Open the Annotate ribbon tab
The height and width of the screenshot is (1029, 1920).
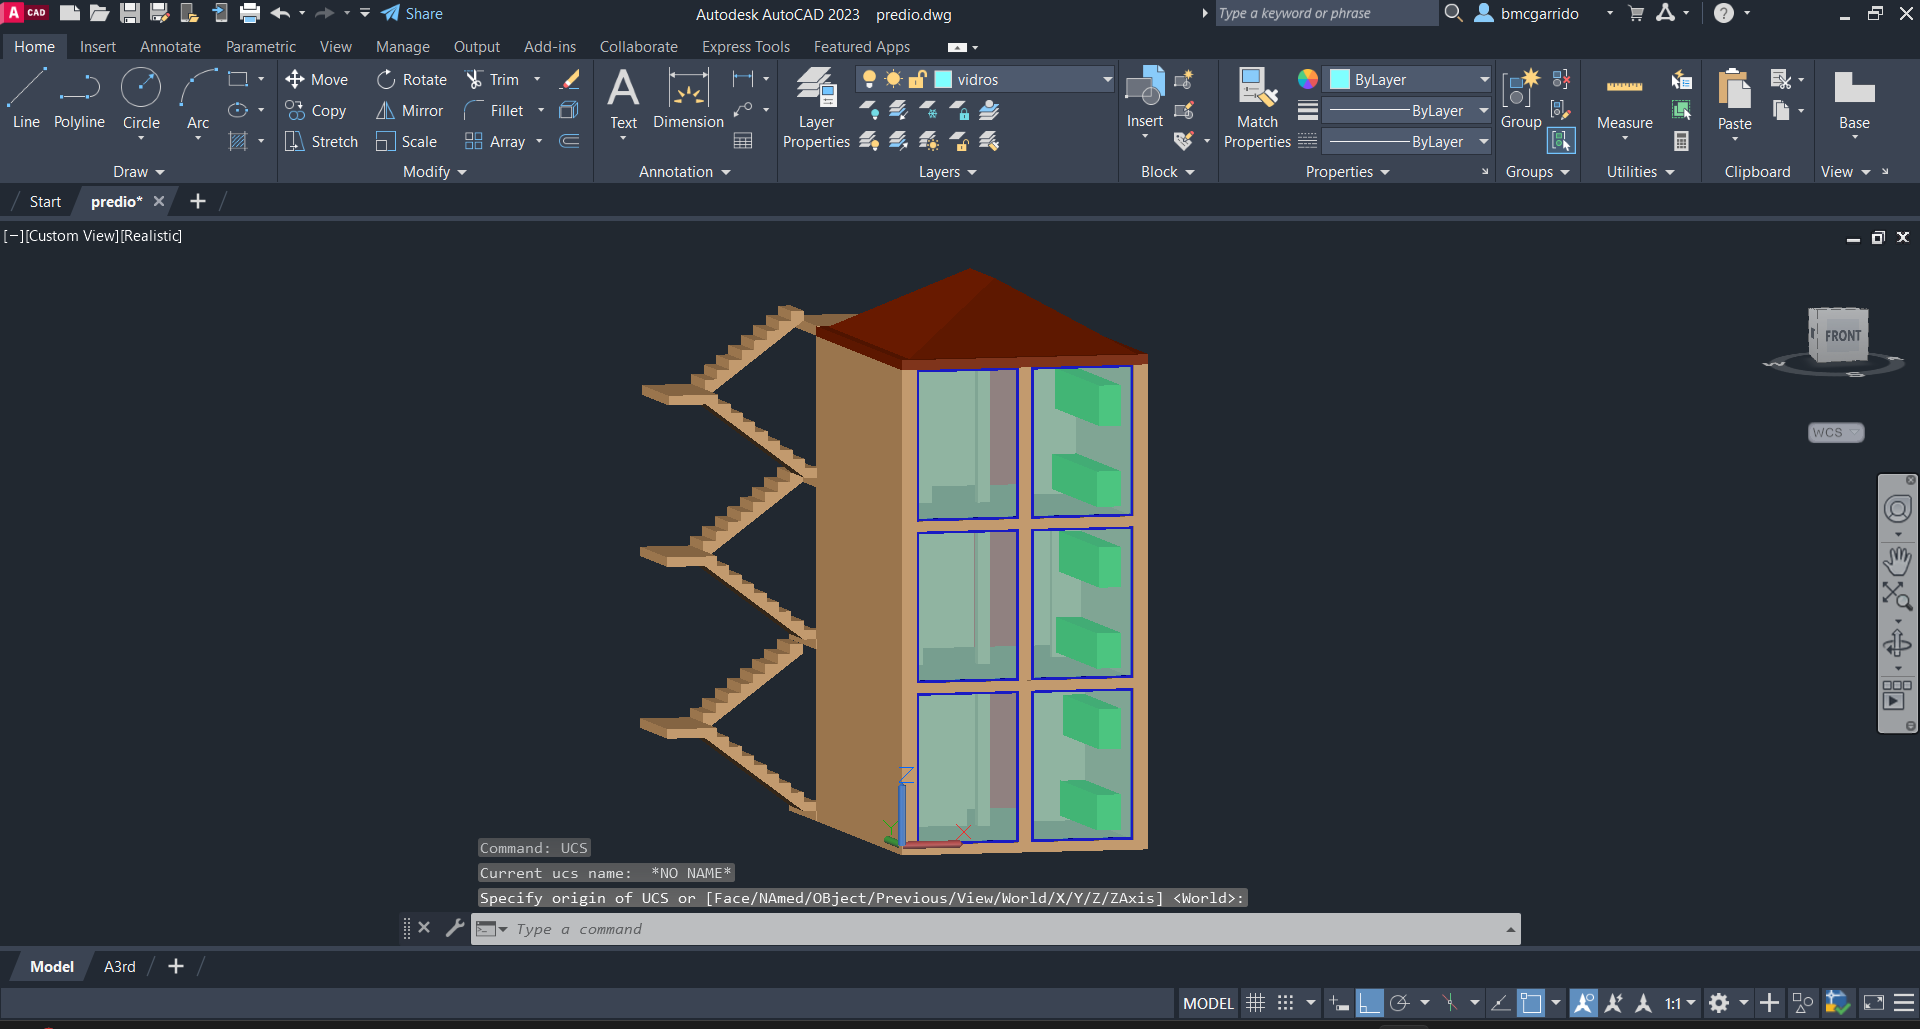pos(170,47)
